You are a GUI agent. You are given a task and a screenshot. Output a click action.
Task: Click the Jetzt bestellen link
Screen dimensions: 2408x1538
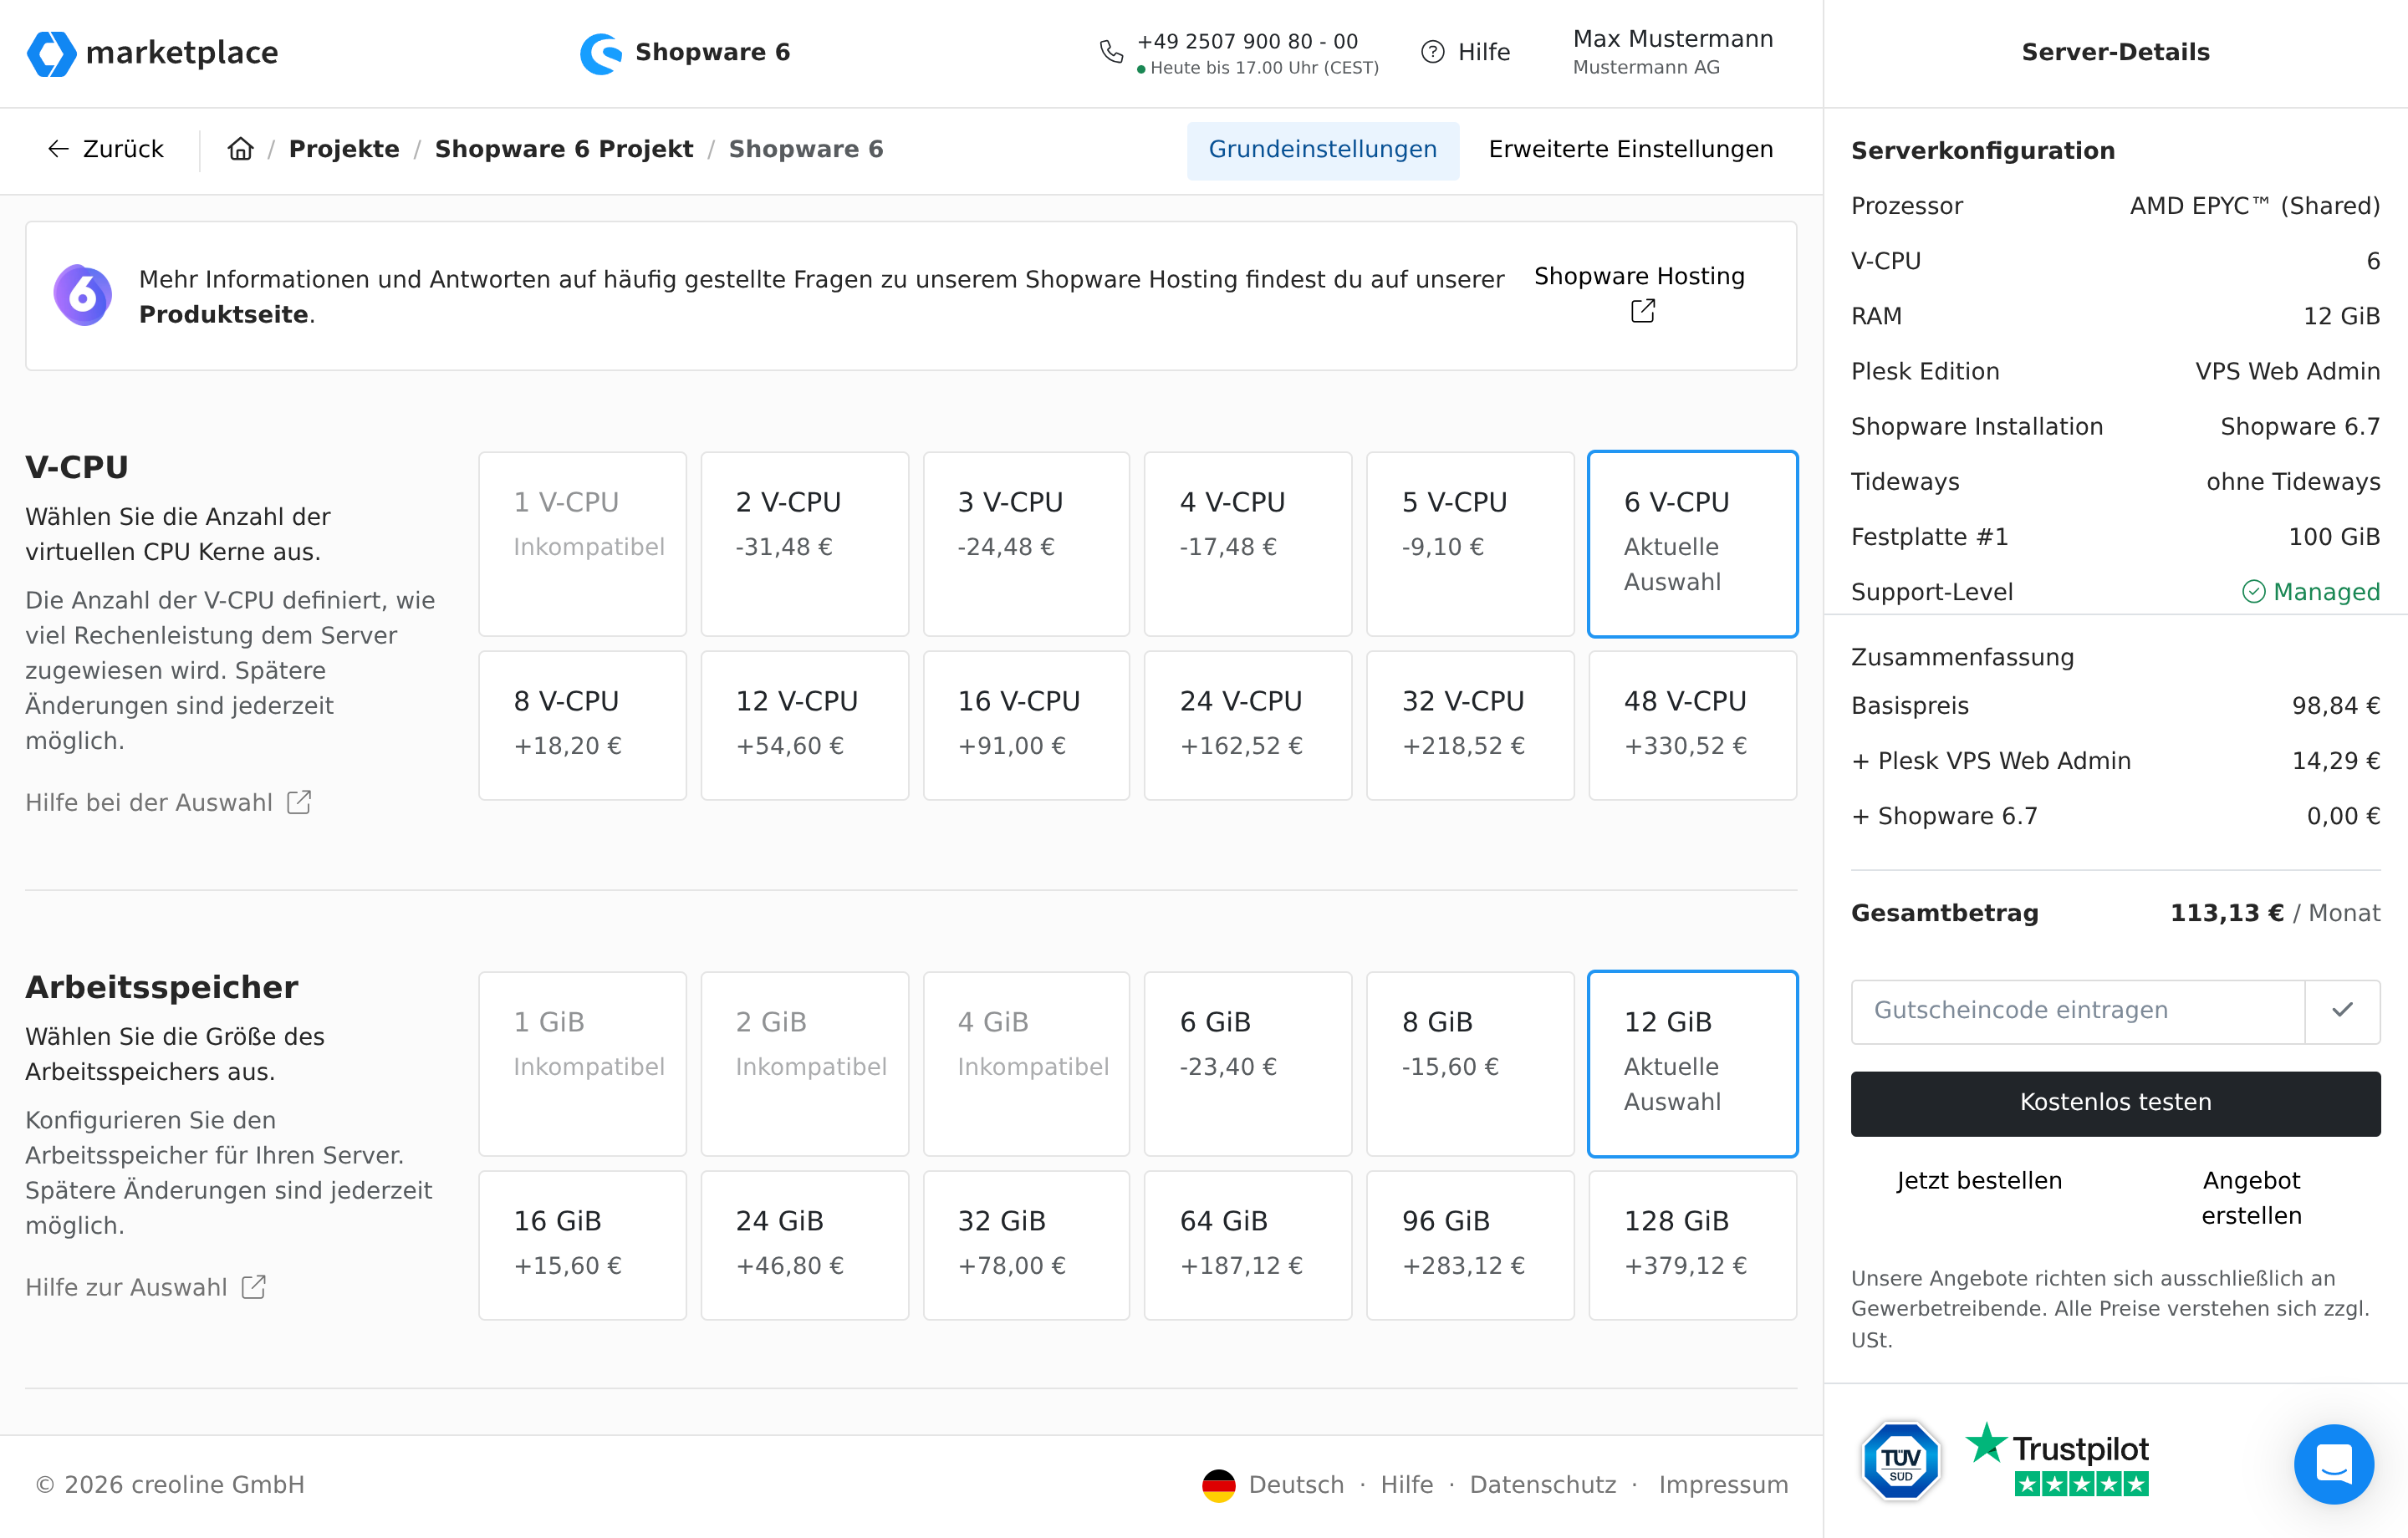point(1978,1181)
